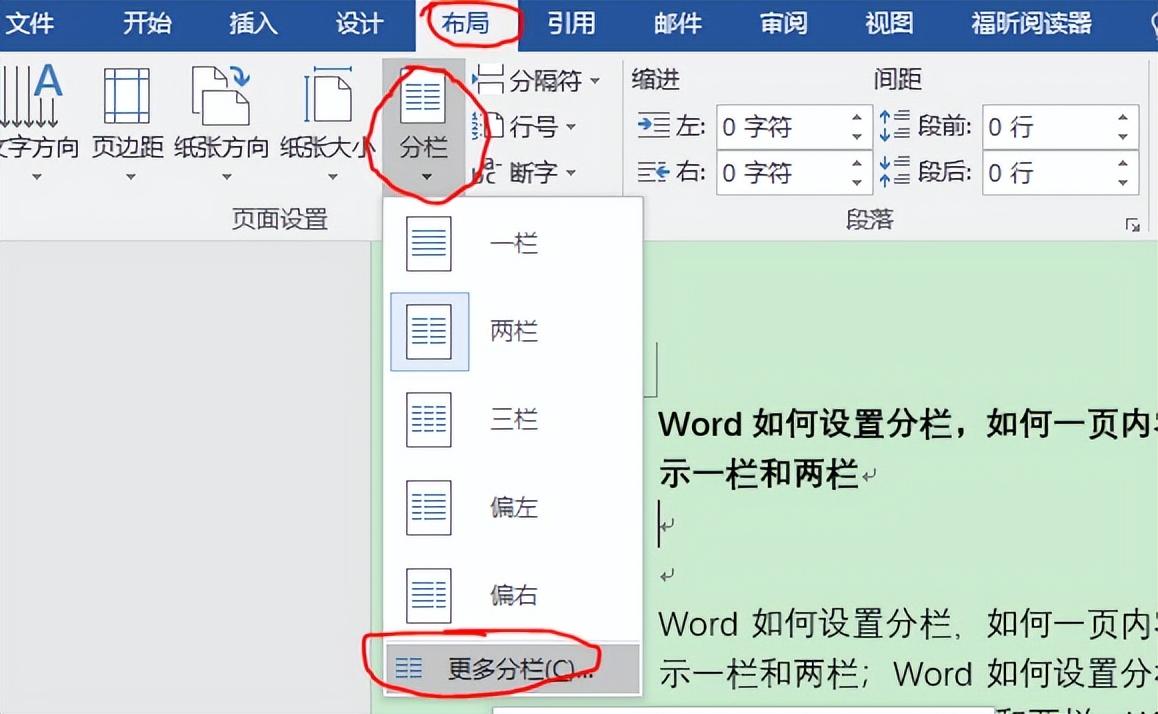Open the 分隔符 breaks dropdown
Screen dimensions: 1158x714
536,80
